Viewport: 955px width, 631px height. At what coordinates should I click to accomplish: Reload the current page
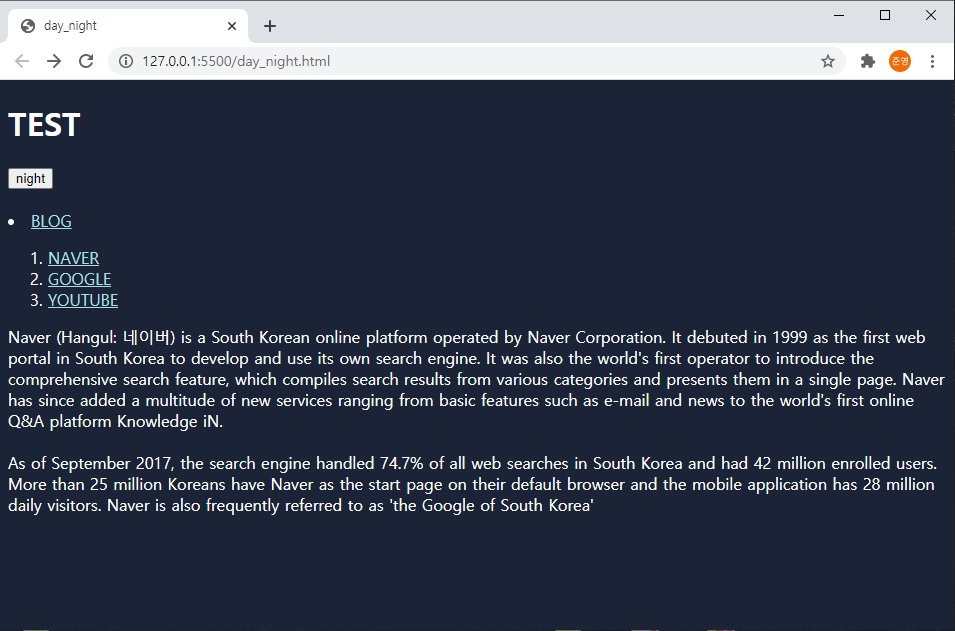[86, 61]
